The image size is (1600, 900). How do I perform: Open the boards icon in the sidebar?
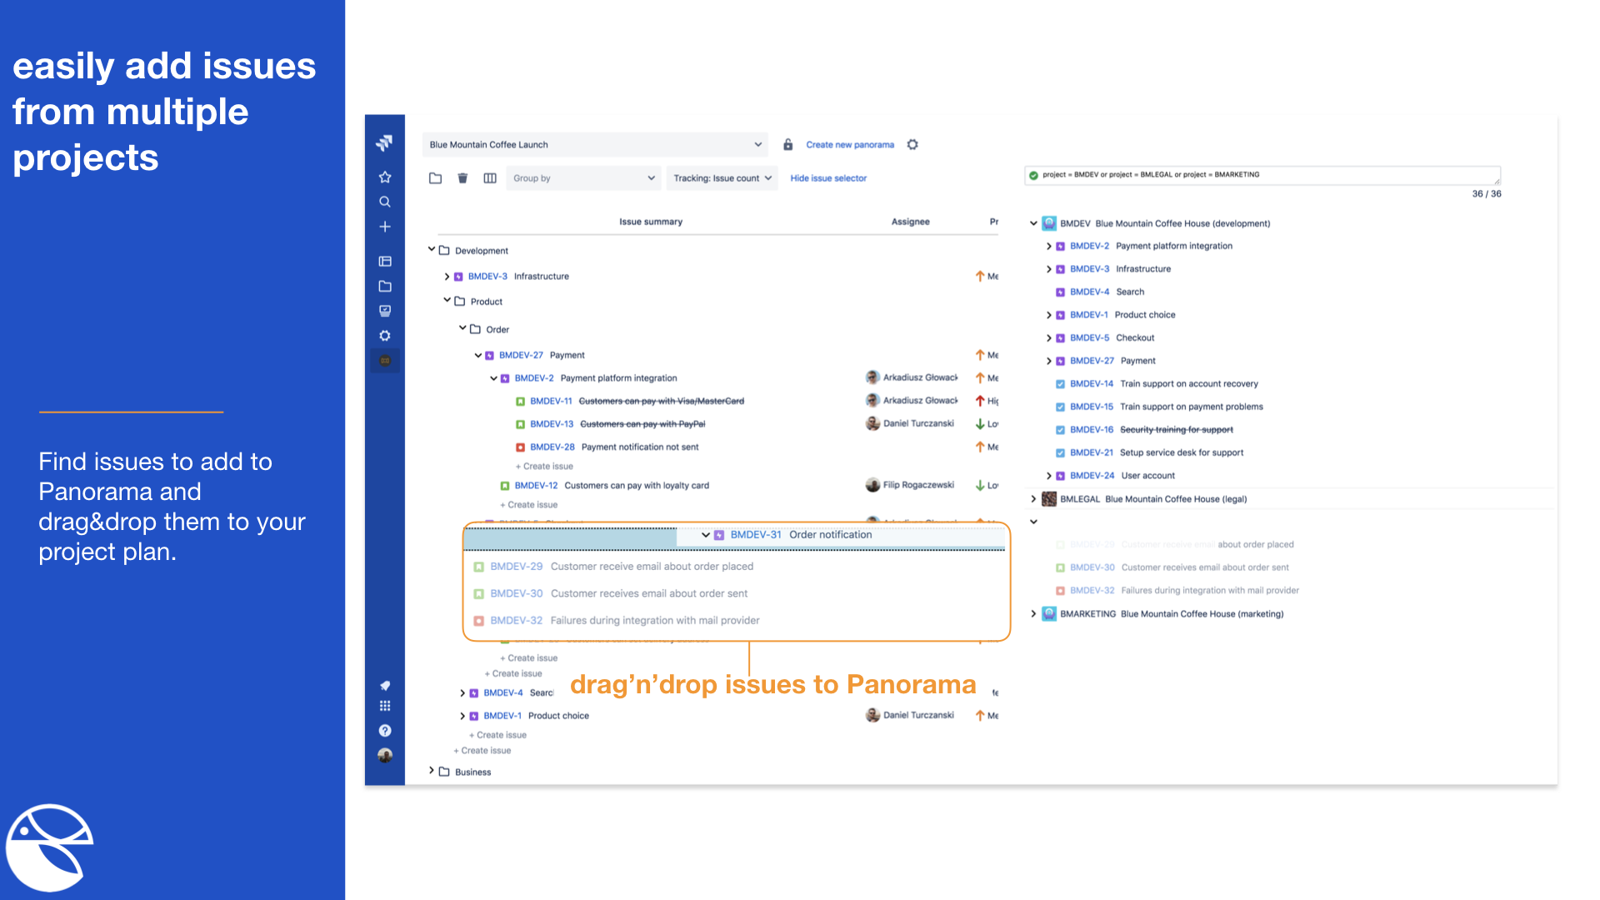(x=385, y=261)
